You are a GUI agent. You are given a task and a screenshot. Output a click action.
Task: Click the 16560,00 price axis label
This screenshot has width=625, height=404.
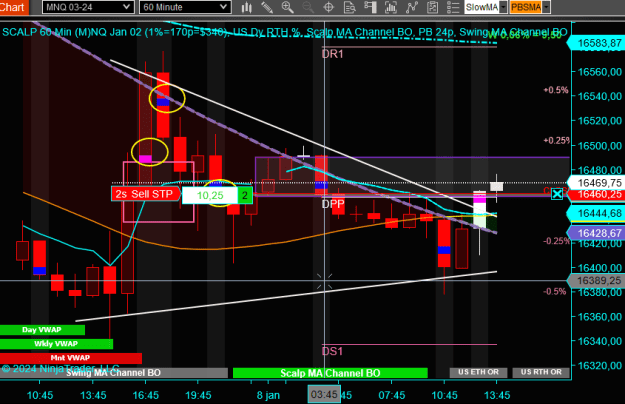point(599,72)
